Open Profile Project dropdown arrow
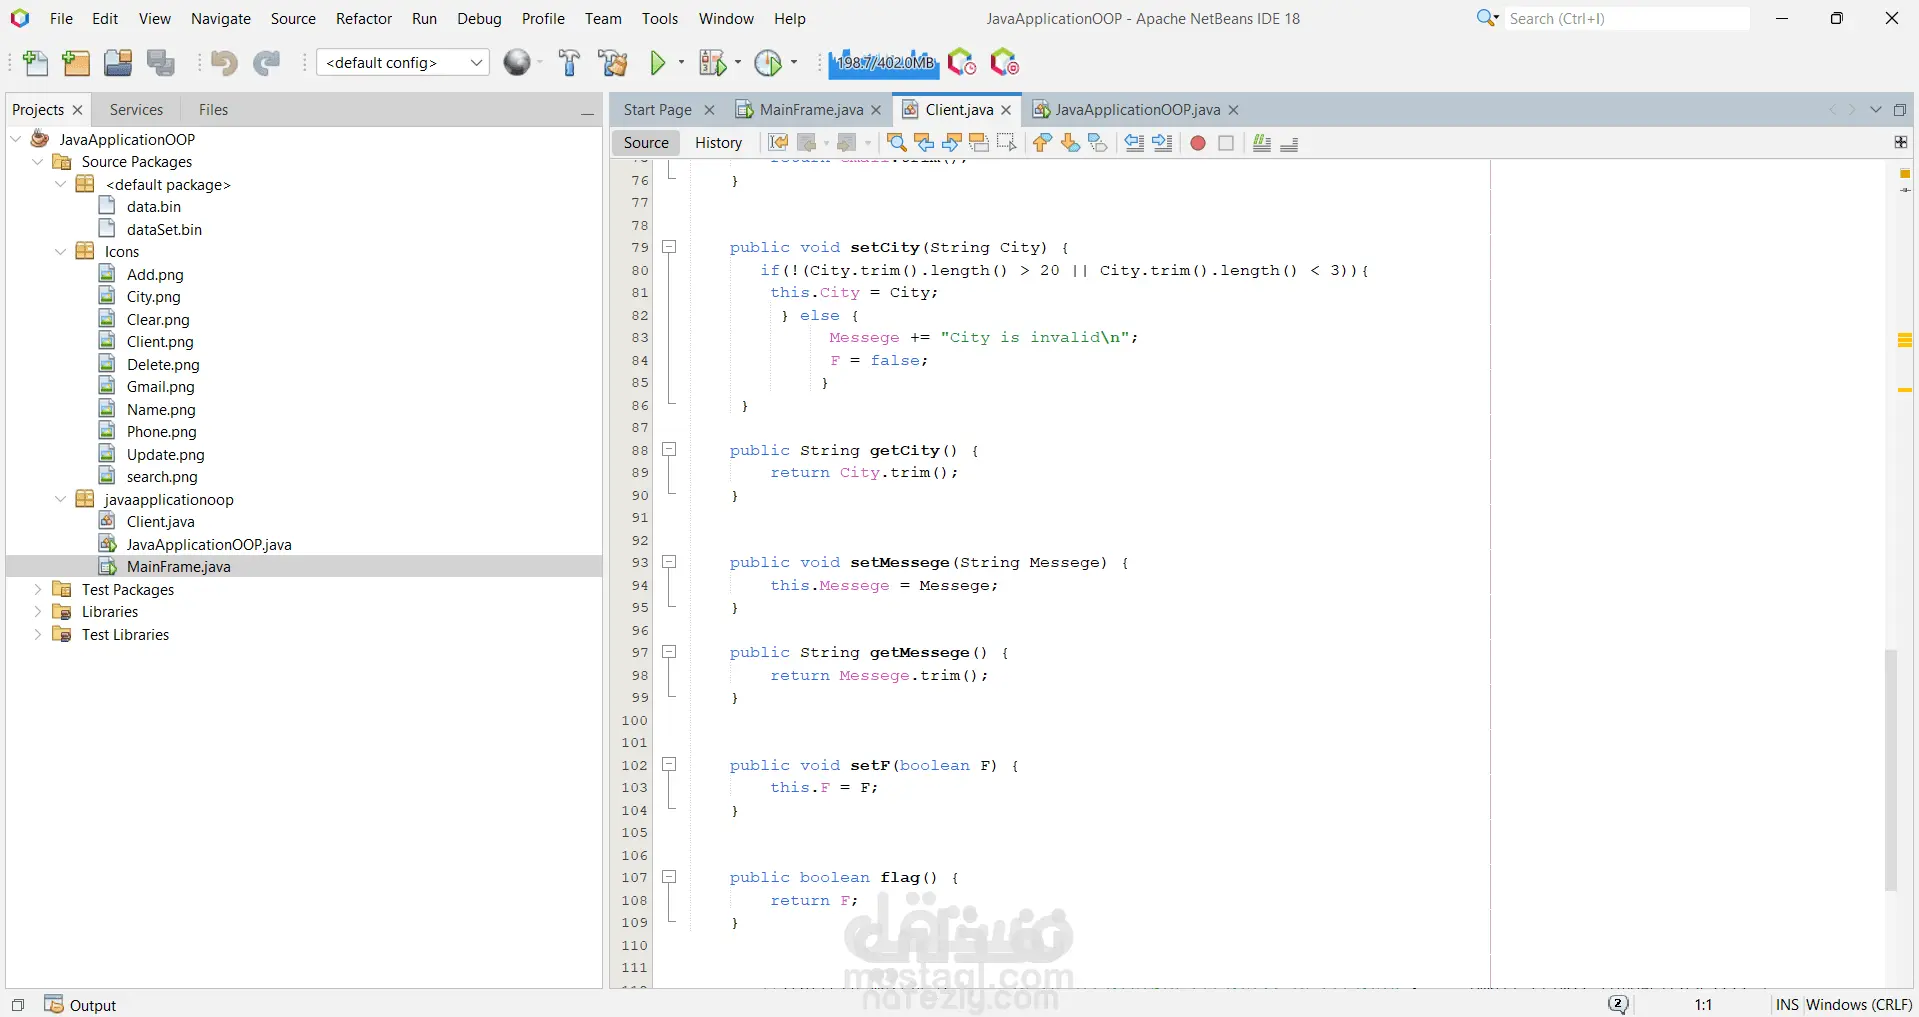 (x=794, y=62)
